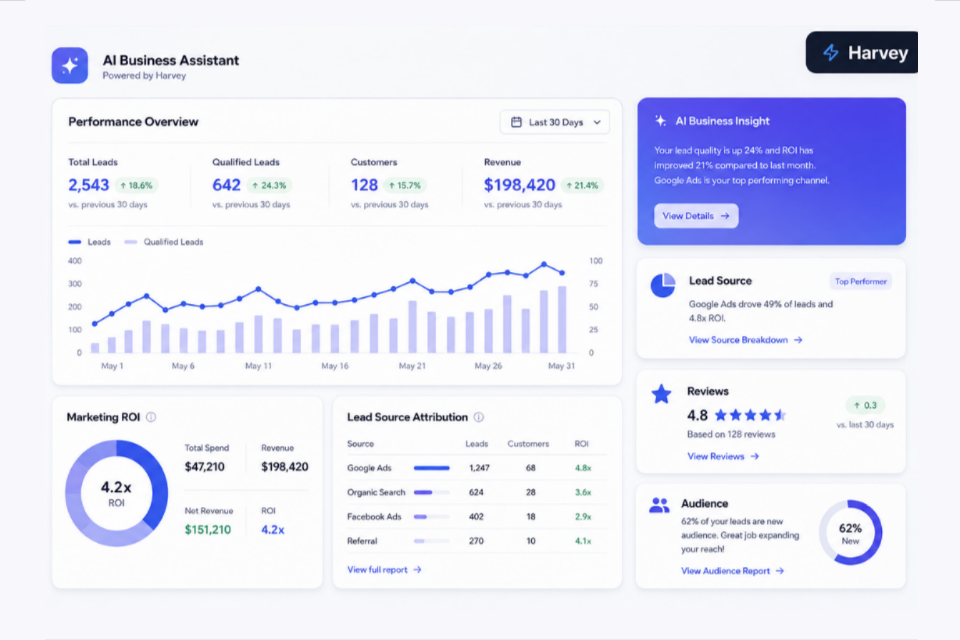Click the Top Performer badge
960x640 pixels.
860,281
